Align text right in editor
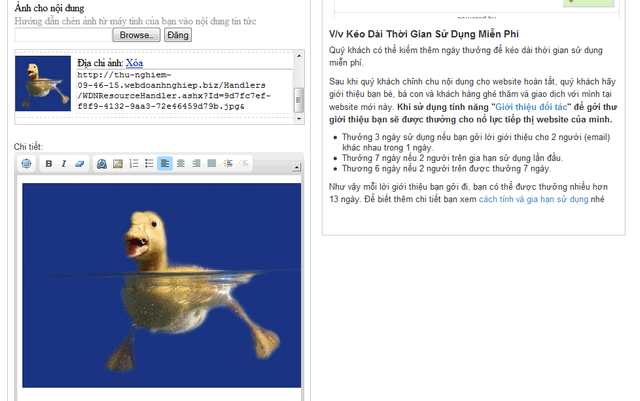This screenshot has height=401, width=640. click(196, 164)
